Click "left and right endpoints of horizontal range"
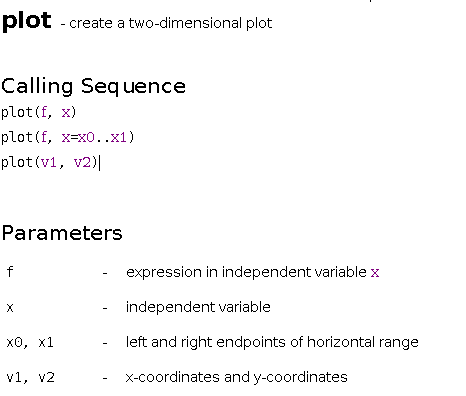This screenshot has height=396, width=466. (272, 342)
